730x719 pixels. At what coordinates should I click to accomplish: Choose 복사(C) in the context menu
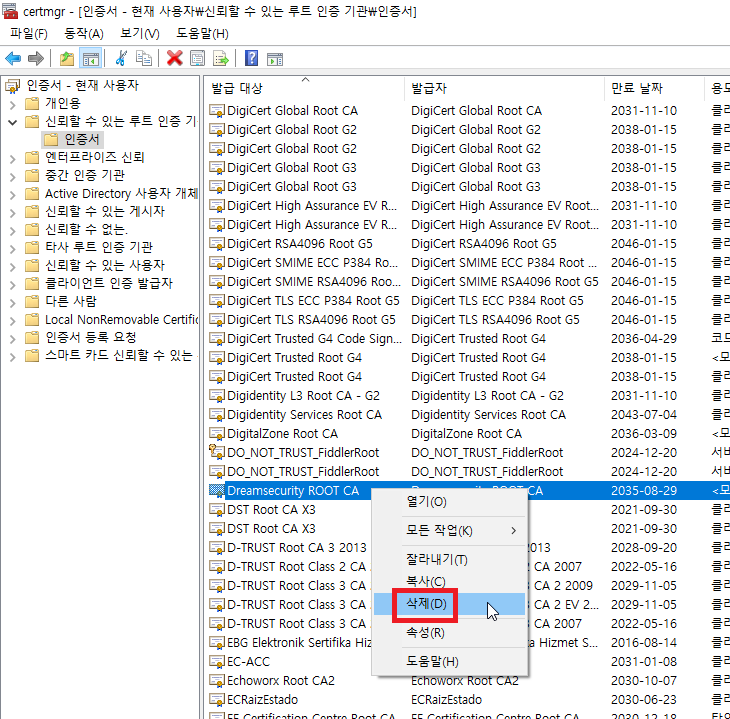450,582
